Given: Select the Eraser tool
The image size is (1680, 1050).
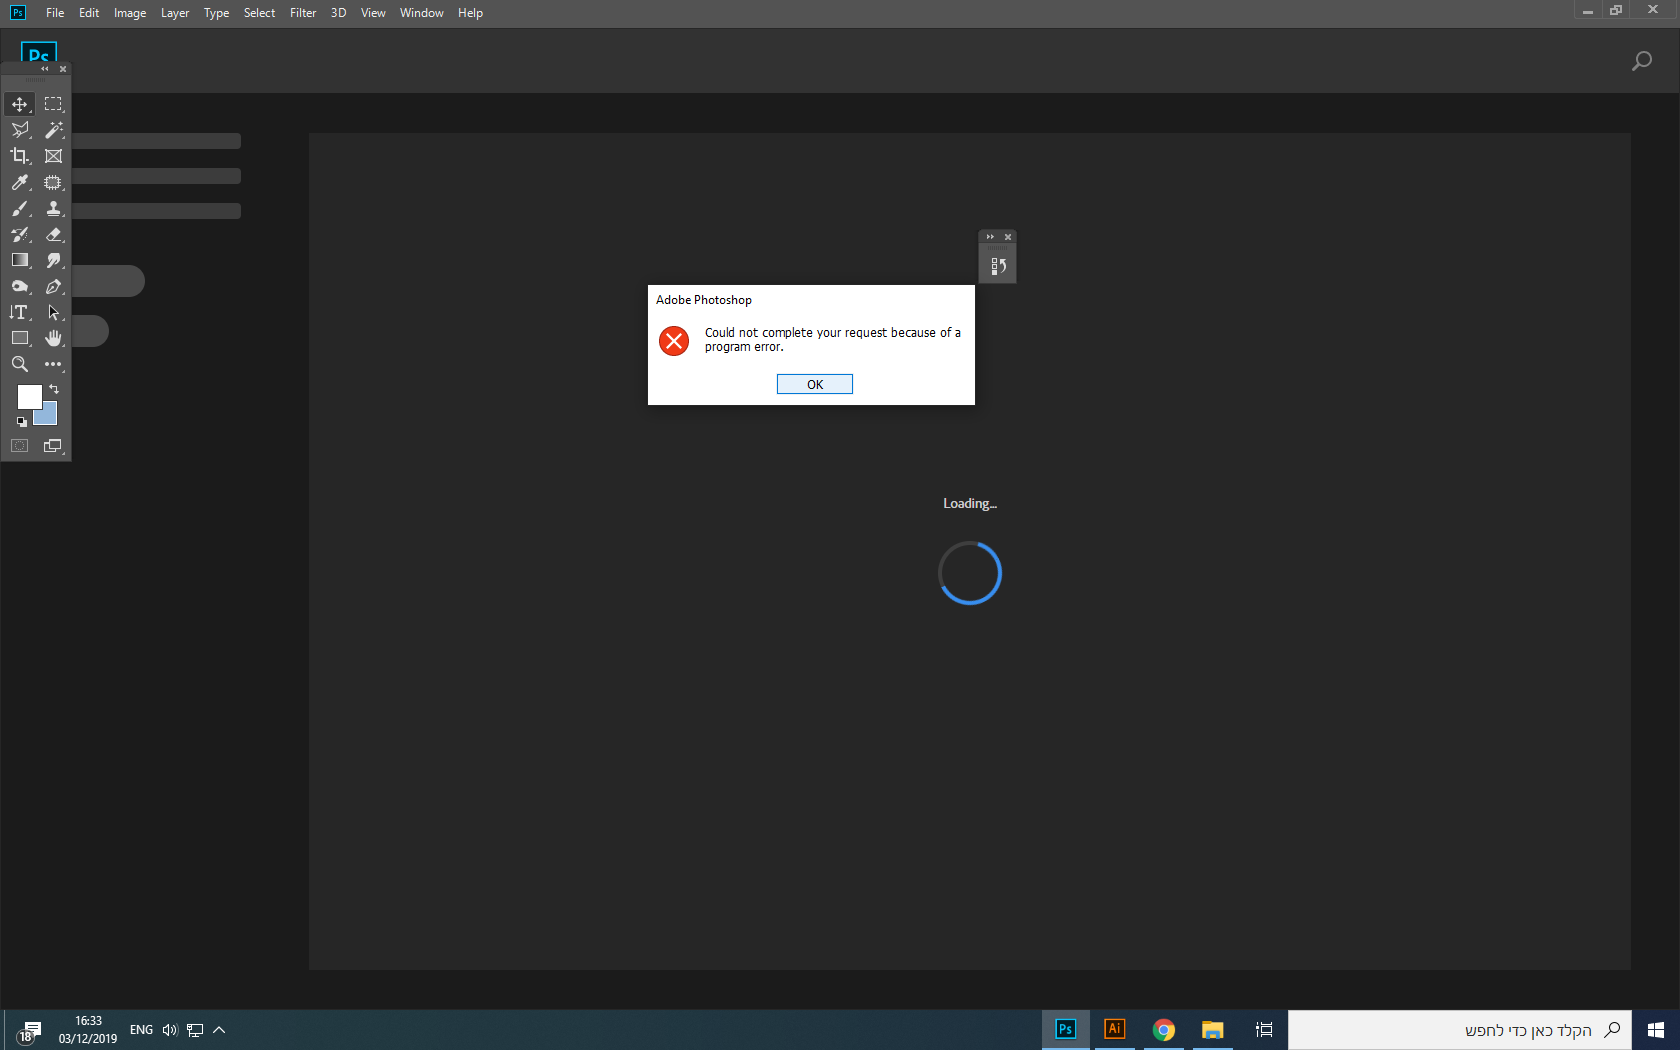Looking at the screenshot, I should [53, 234].
